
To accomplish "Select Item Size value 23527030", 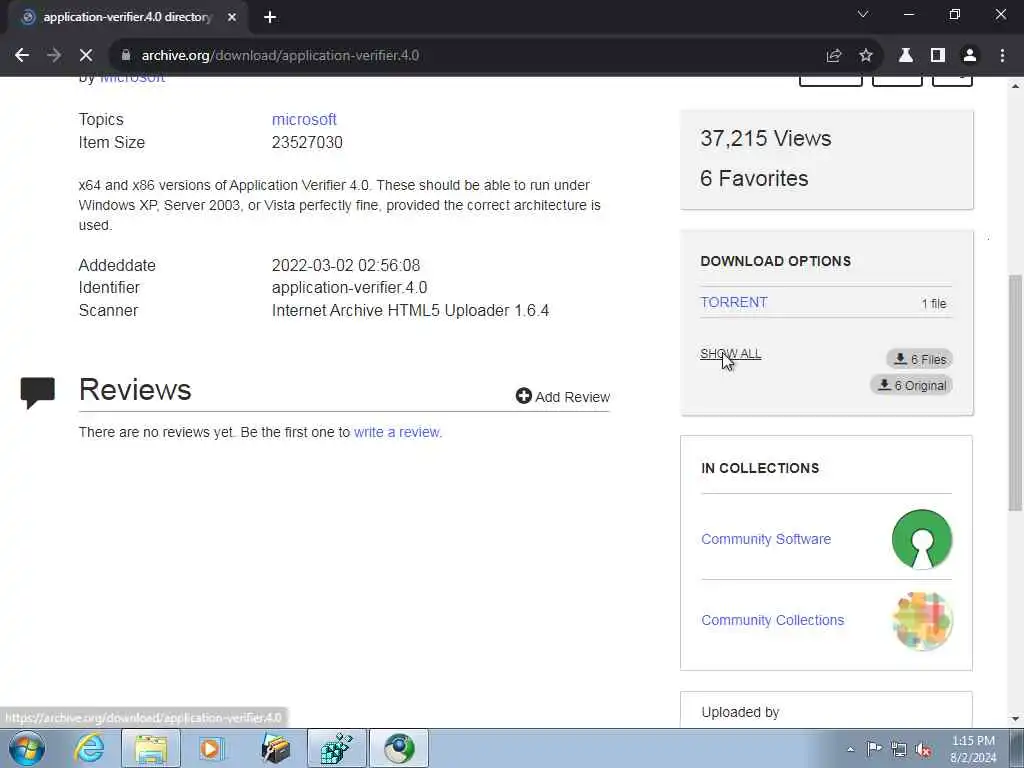I will tap(307, 142).
